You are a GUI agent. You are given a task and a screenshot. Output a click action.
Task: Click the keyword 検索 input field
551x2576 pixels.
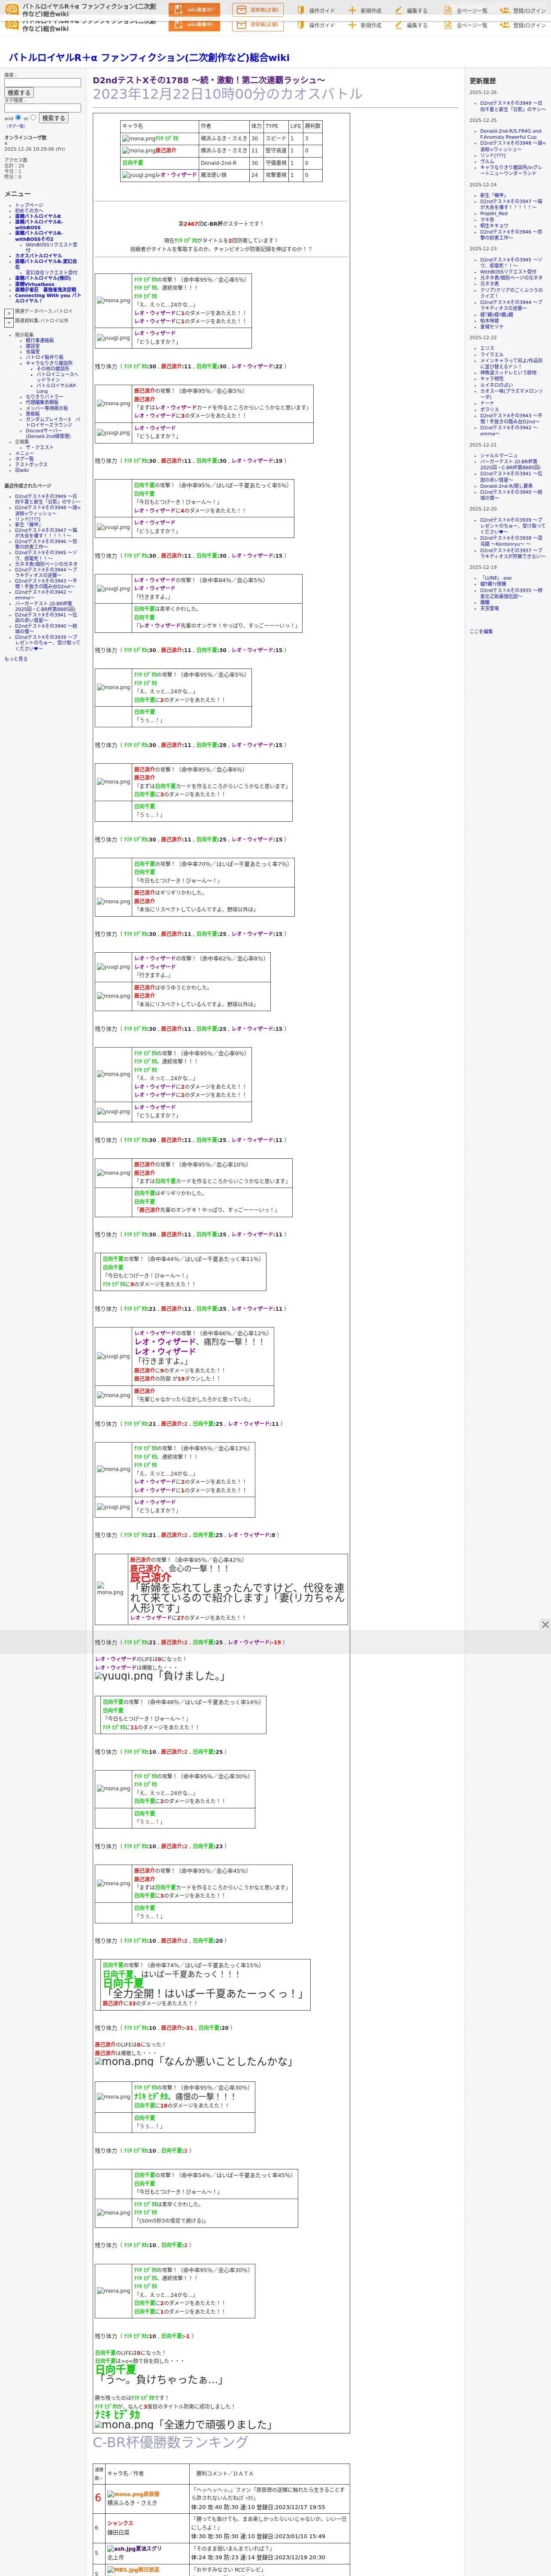42,83
